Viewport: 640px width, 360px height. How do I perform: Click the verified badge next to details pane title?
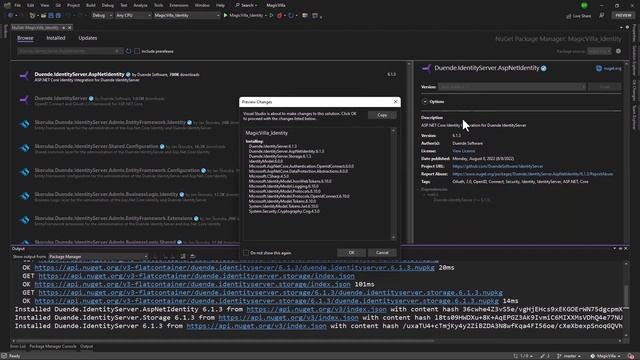coord(544,68)
